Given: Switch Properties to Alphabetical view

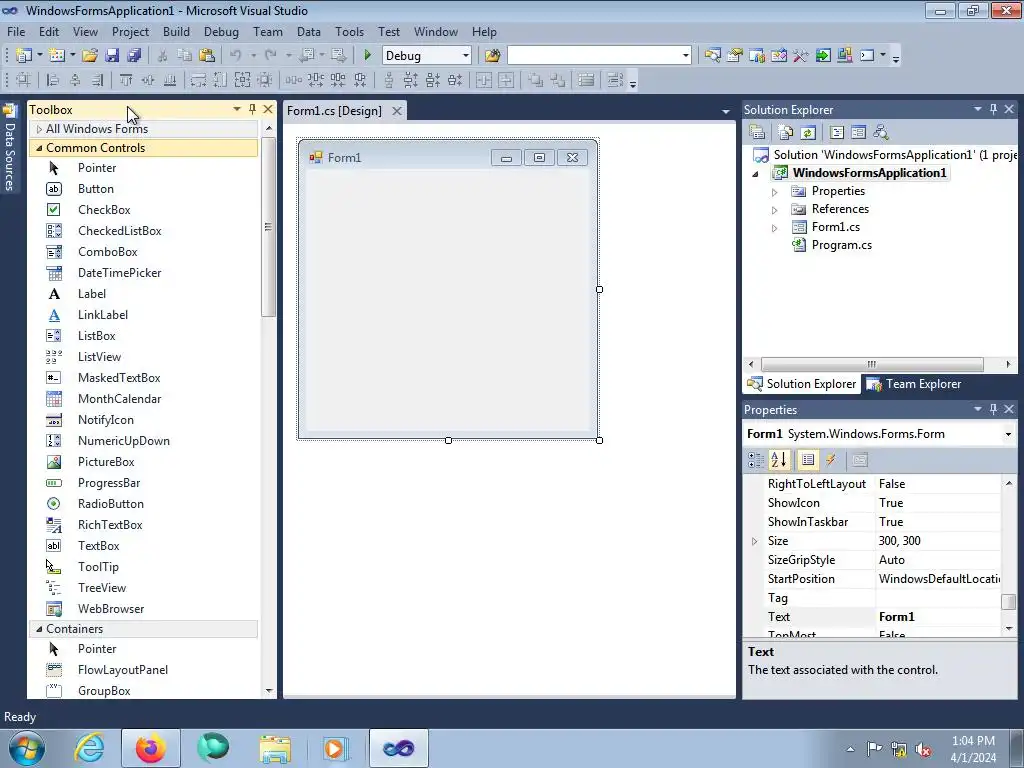Looking at the screenshot, I should [x=779, y=460].
